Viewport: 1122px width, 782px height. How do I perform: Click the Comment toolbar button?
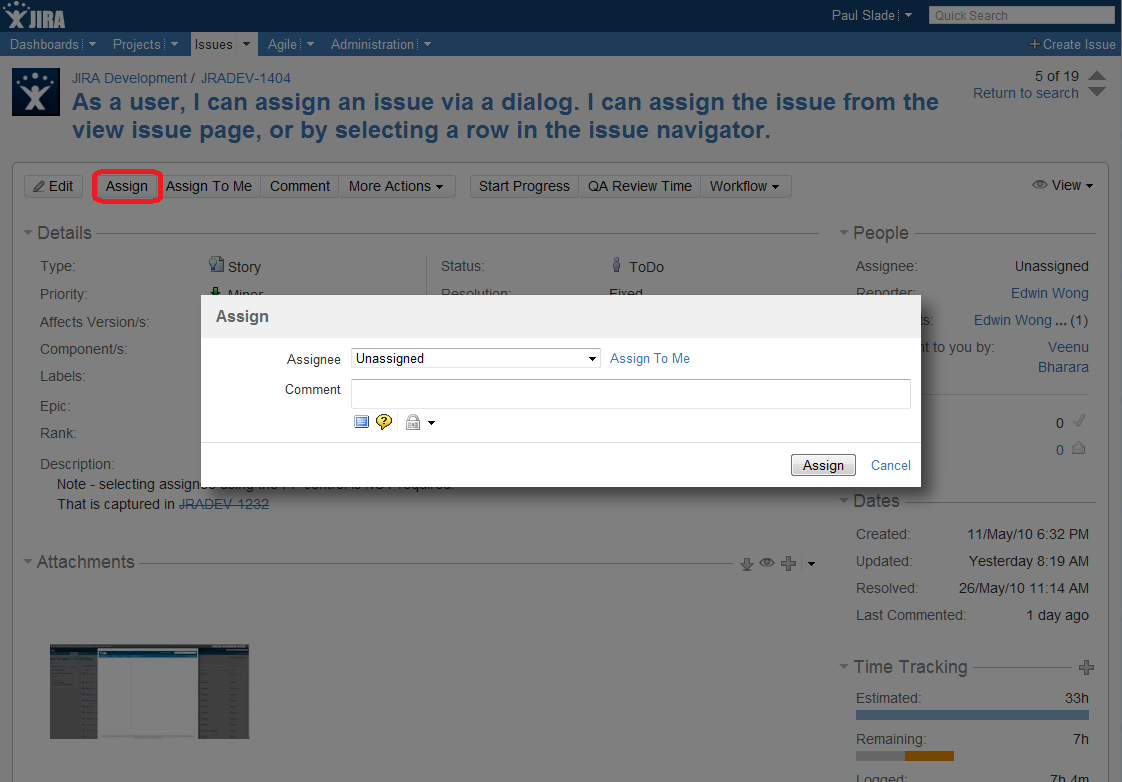point(300,186)
